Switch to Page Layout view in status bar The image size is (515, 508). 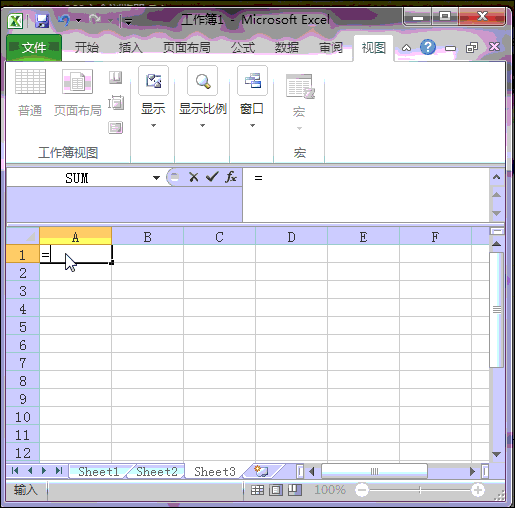coord(276,490)
